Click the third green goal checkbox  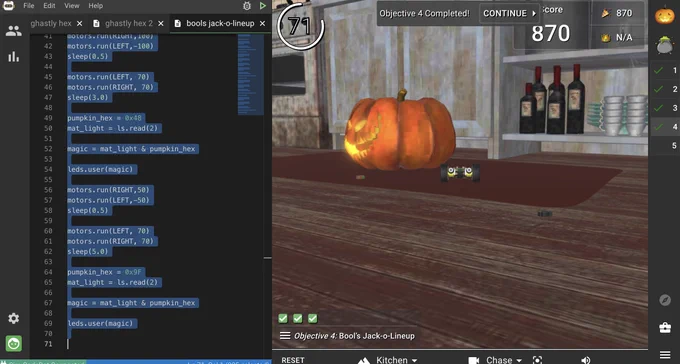click(312, 318)
